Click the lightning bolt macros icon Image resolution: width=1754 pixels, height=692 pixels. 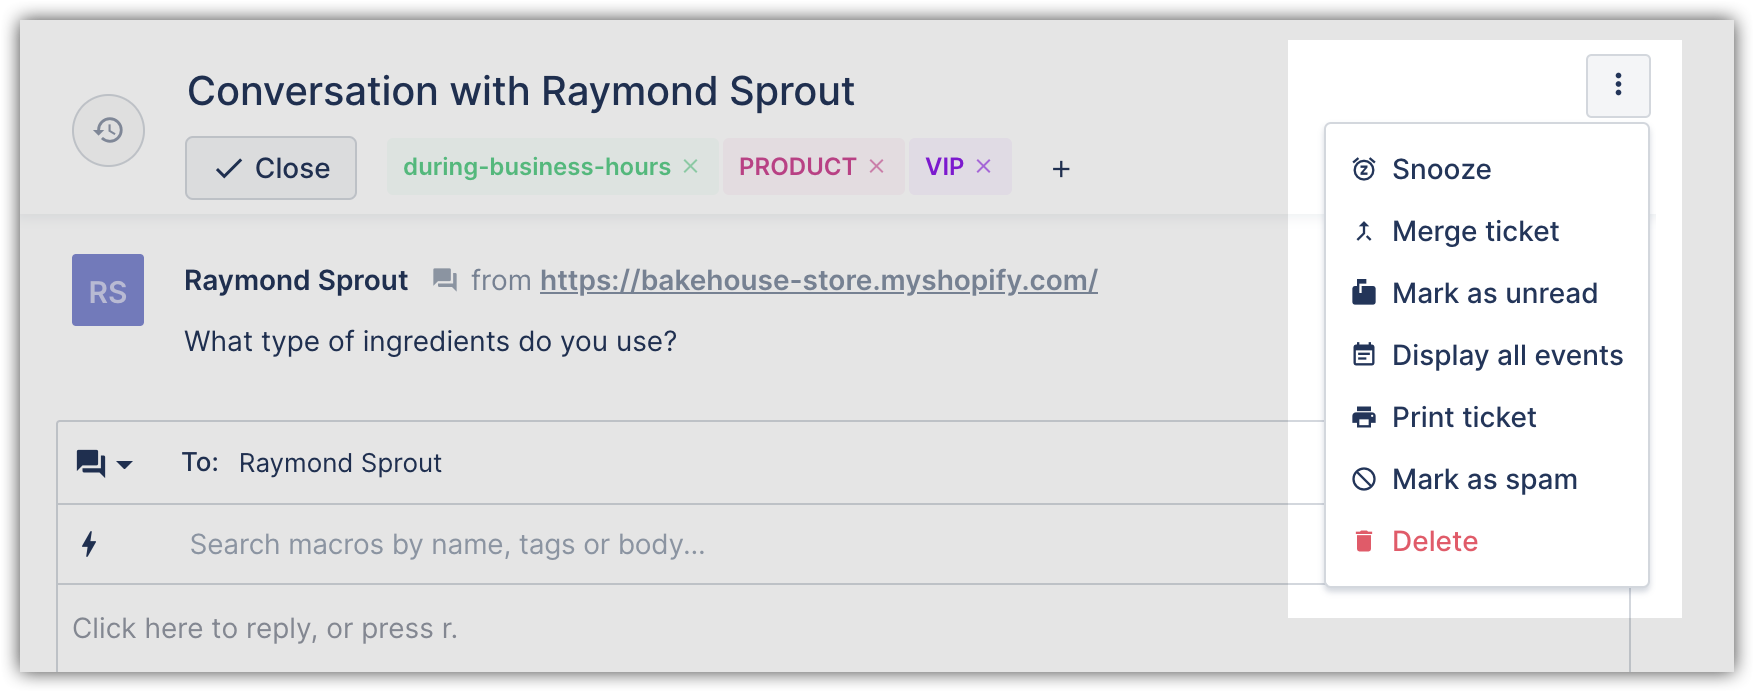point(89,544)
